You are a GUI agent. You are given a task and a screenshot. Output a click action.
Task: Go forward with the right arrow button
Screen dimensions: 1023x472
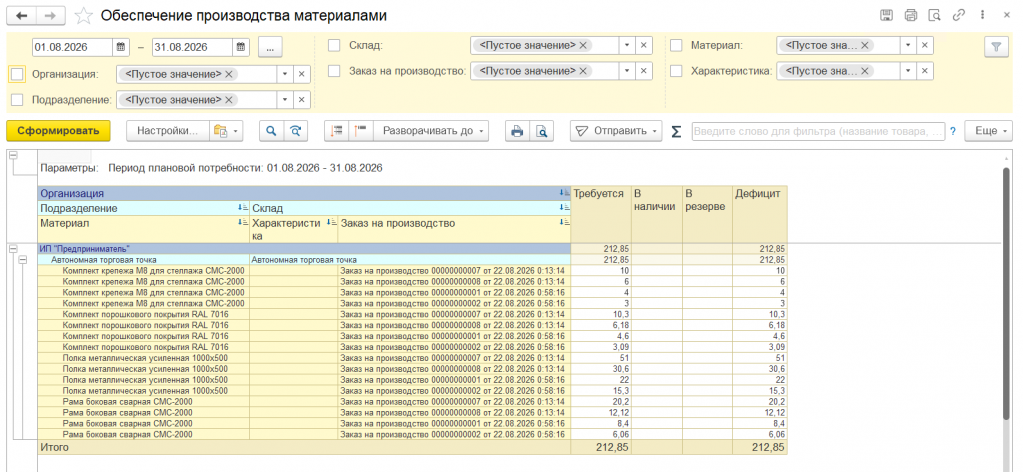coord(51,15)
